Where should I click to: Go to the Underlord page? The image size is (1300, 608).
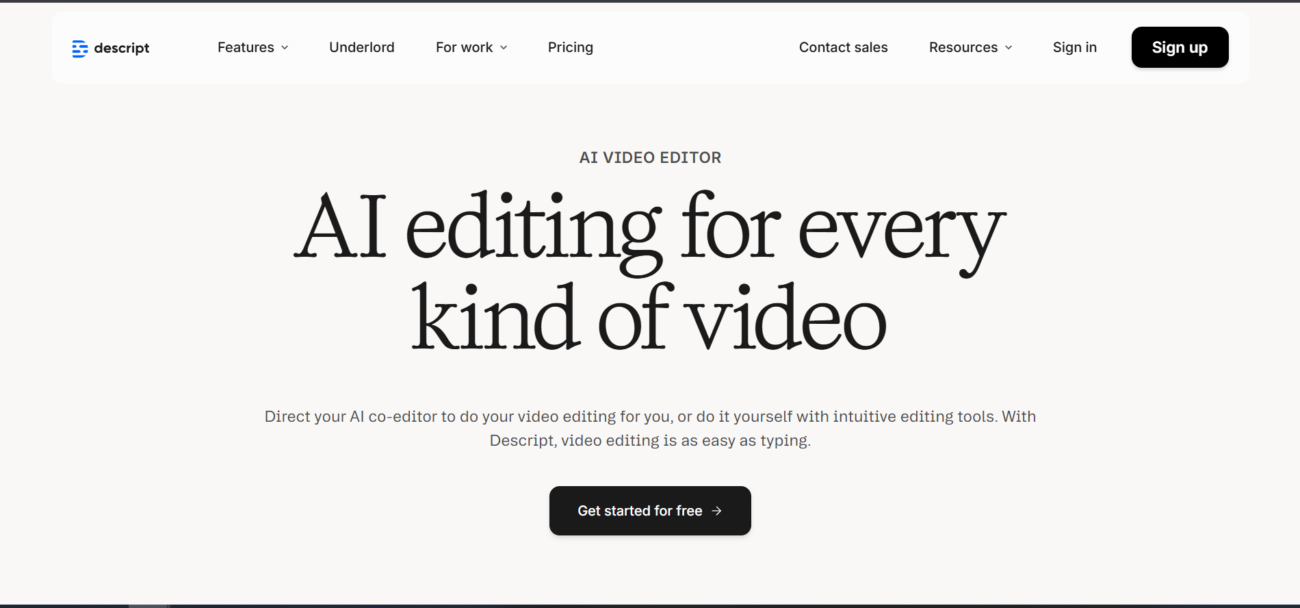pyautogui.click(x=361, y=47)
